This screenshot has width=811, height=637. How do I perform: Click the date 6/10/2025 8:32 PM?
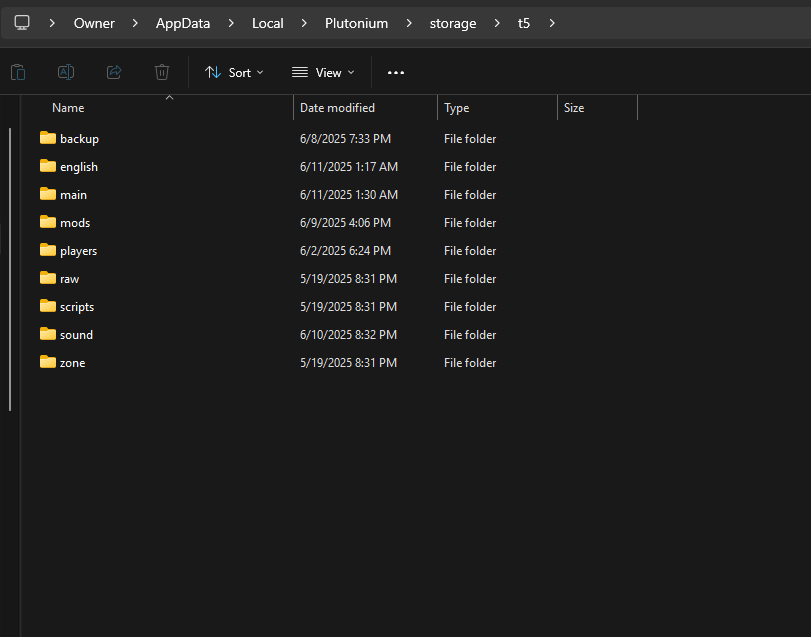[x=349, y=334]
